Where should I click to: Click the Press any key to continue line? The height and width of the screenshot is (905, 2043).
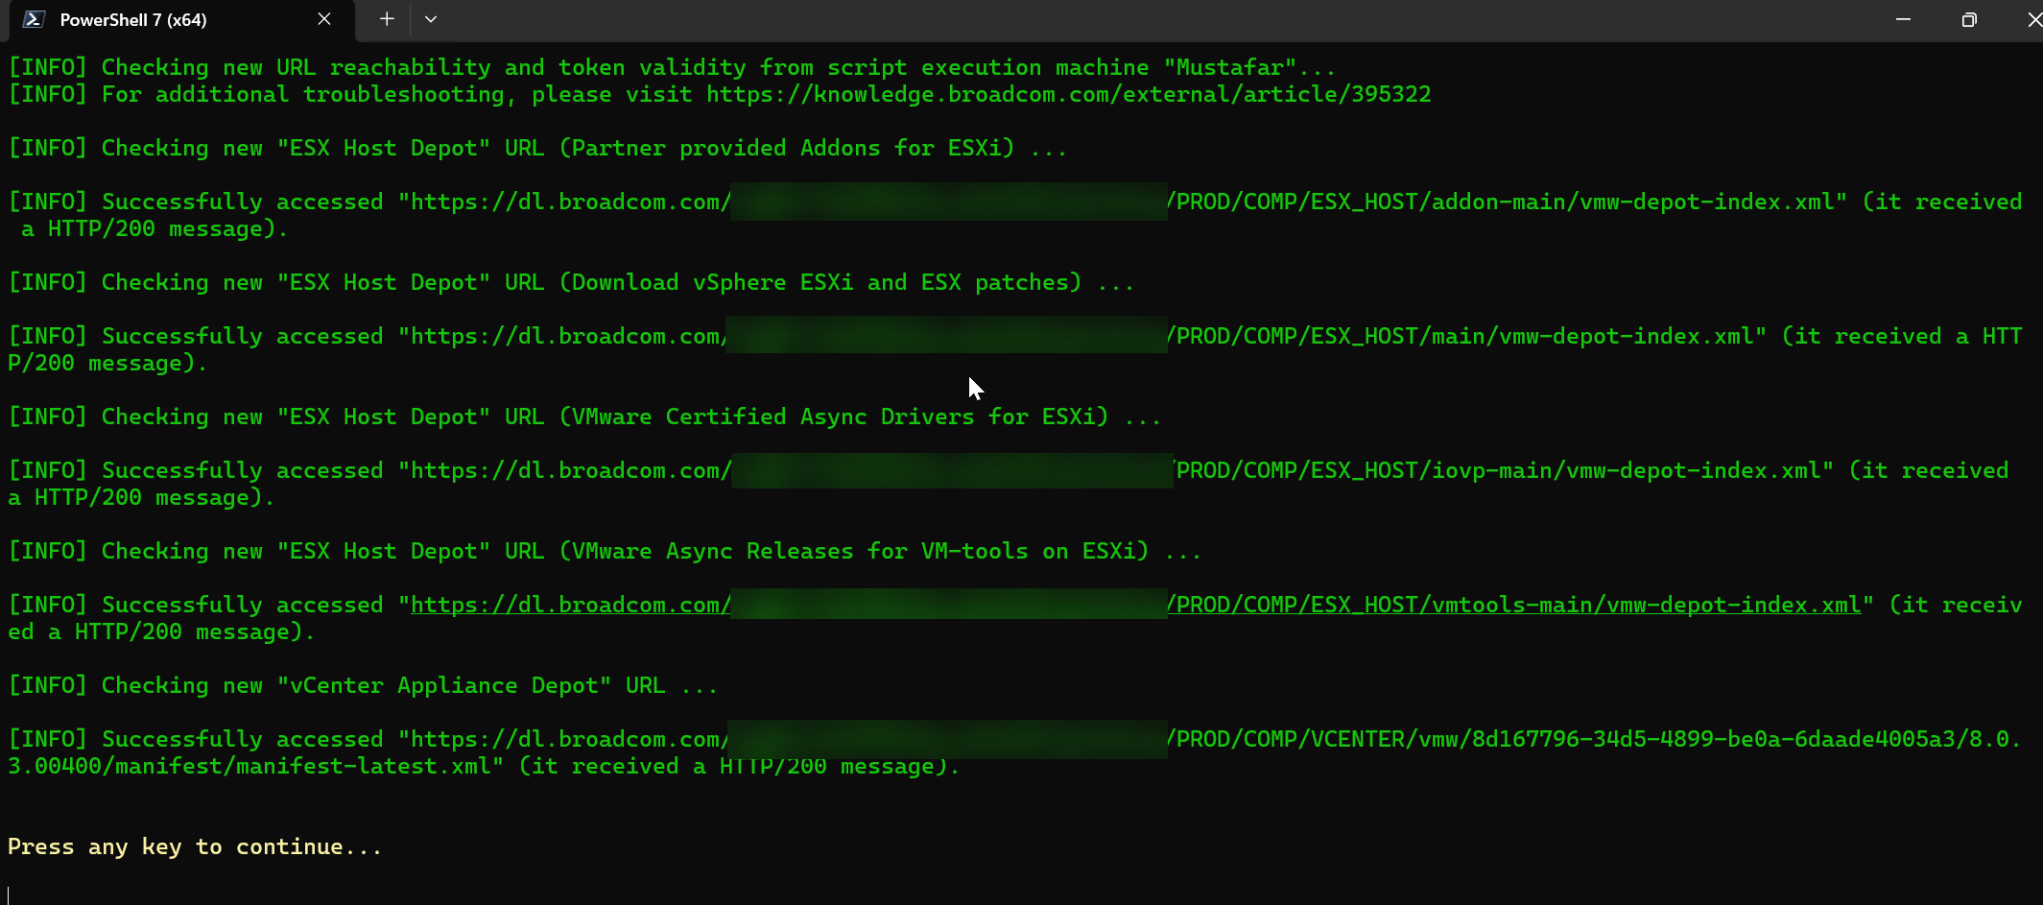click(x=195, y=846)
